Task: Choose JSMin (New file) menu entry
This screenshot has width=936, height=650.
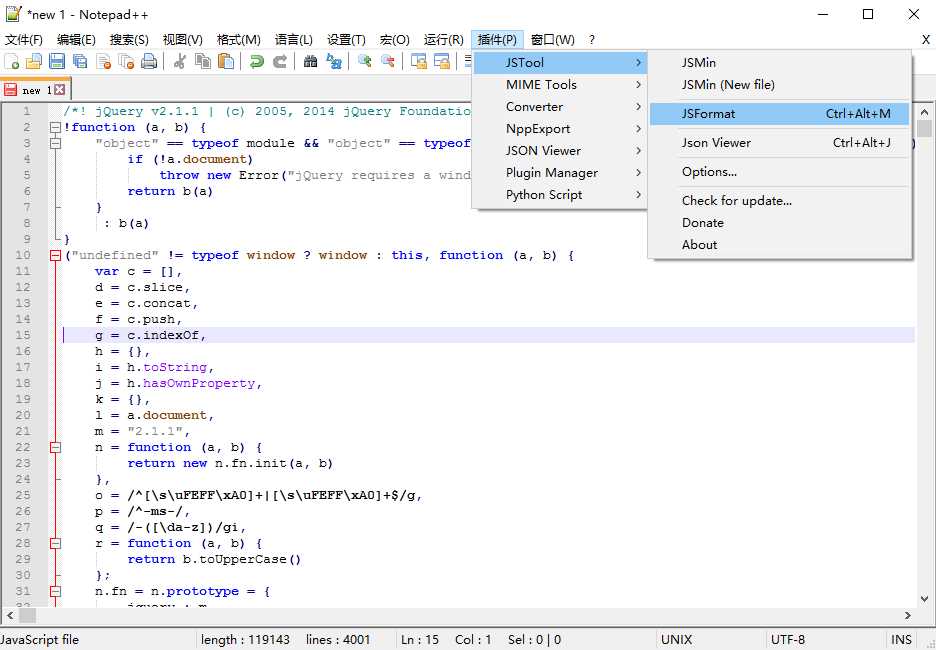Action: (728, 85)
